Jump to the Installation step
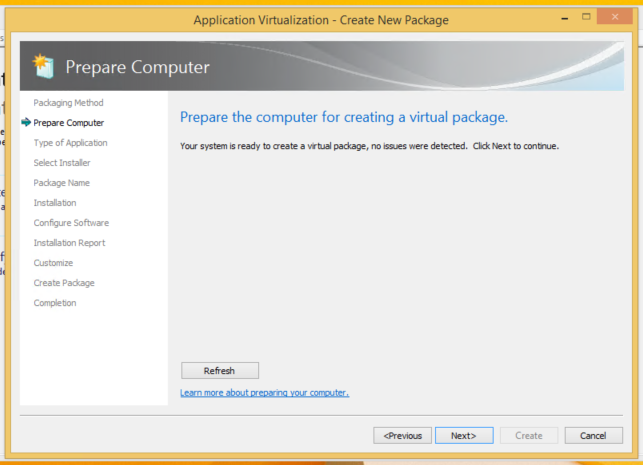 click(x=54, y=203)
